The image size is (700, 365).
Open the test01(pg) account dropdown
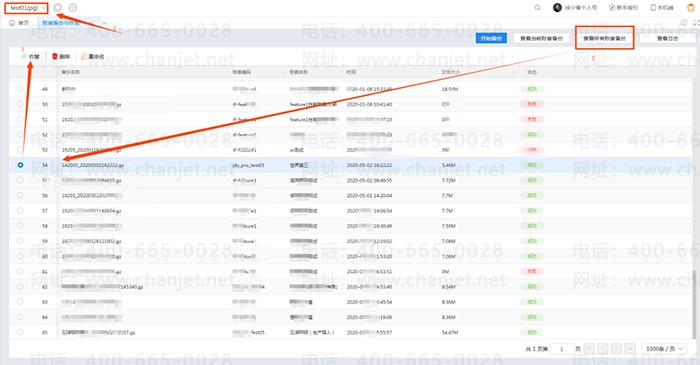point(27,8)
